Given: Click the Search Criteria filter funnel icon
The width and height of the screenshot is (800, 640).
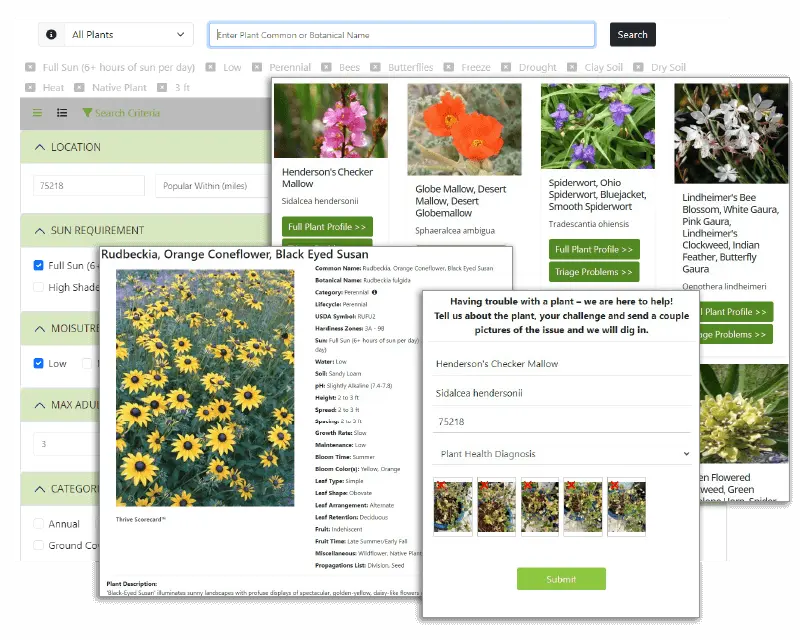Looking at the screenshot, I should [x=87, y=113].
